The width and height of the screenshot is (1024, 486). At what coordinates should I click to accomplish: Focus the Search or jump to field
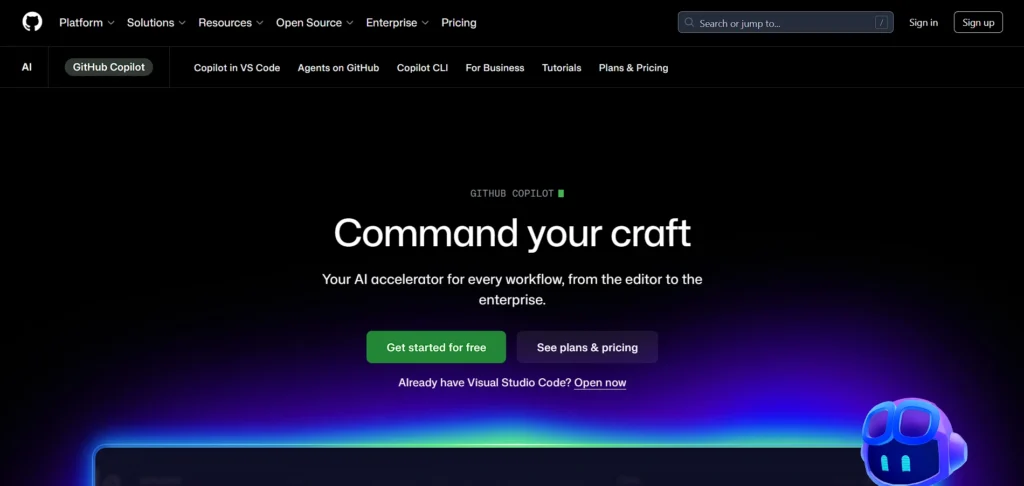786,23
